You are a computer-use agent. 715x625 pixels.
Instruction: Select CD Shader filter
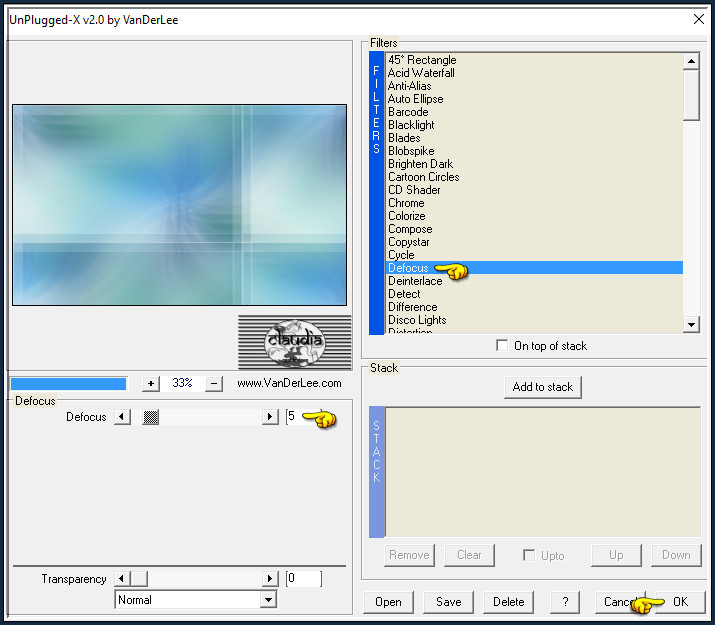534,190
